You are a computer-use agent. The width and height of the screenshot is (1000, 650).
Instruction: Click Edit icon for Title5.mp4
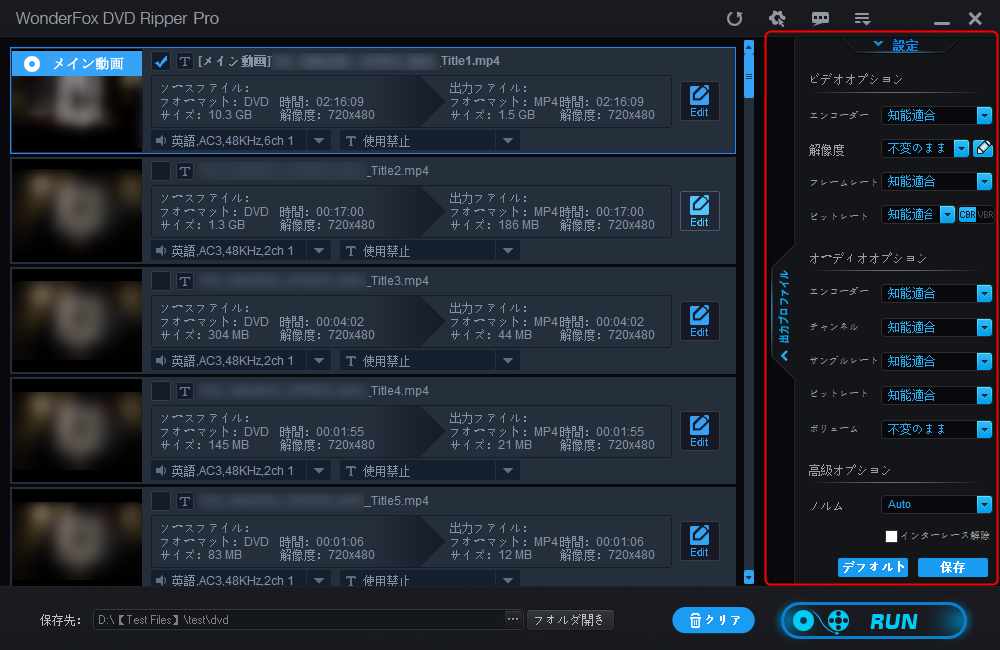[699, 542]
